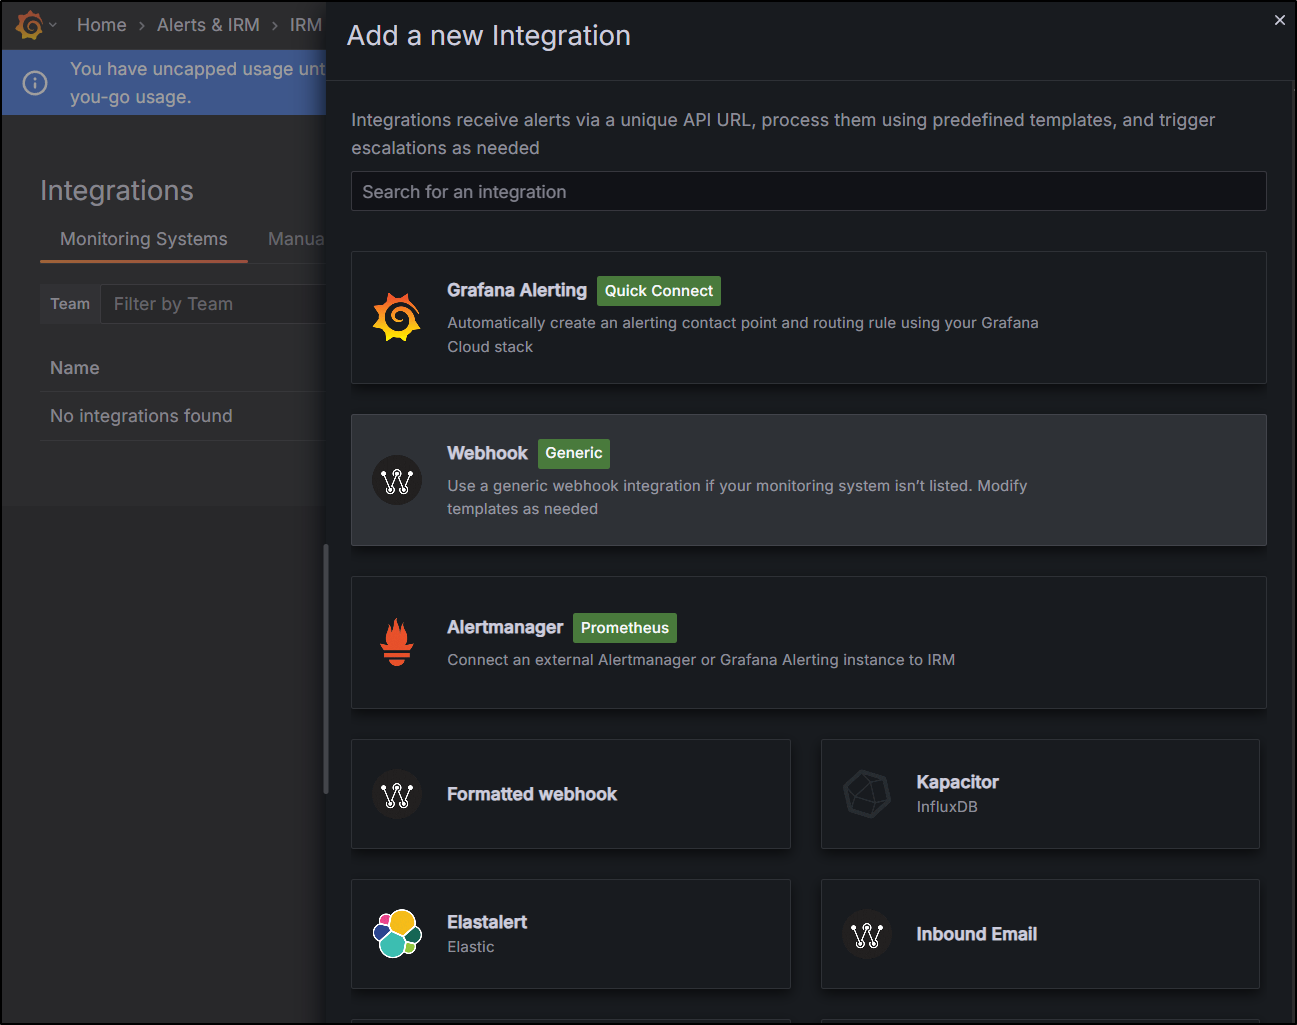Screen dimensions: 1297x1025
Task: Choose the Formatted webhook integration
Action: click(571, 794)
